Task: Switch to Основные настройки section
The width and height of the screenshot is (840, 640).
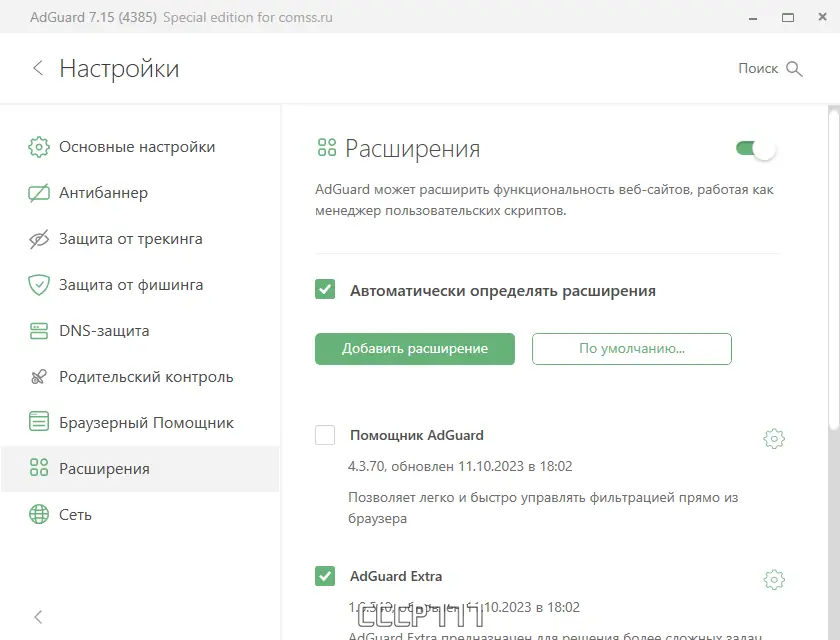Action: (x=38, y=146)
